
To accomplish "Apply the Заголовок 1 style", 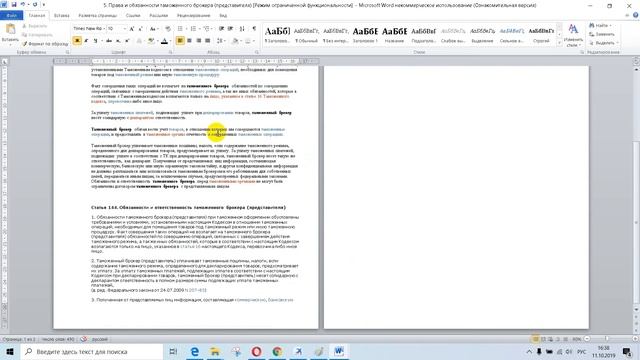I will click(x=365, y=35).
